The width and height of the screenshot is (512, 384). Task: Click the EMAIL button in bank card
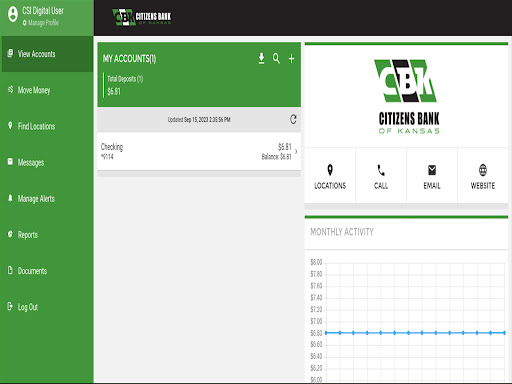(x=432, y=176)
